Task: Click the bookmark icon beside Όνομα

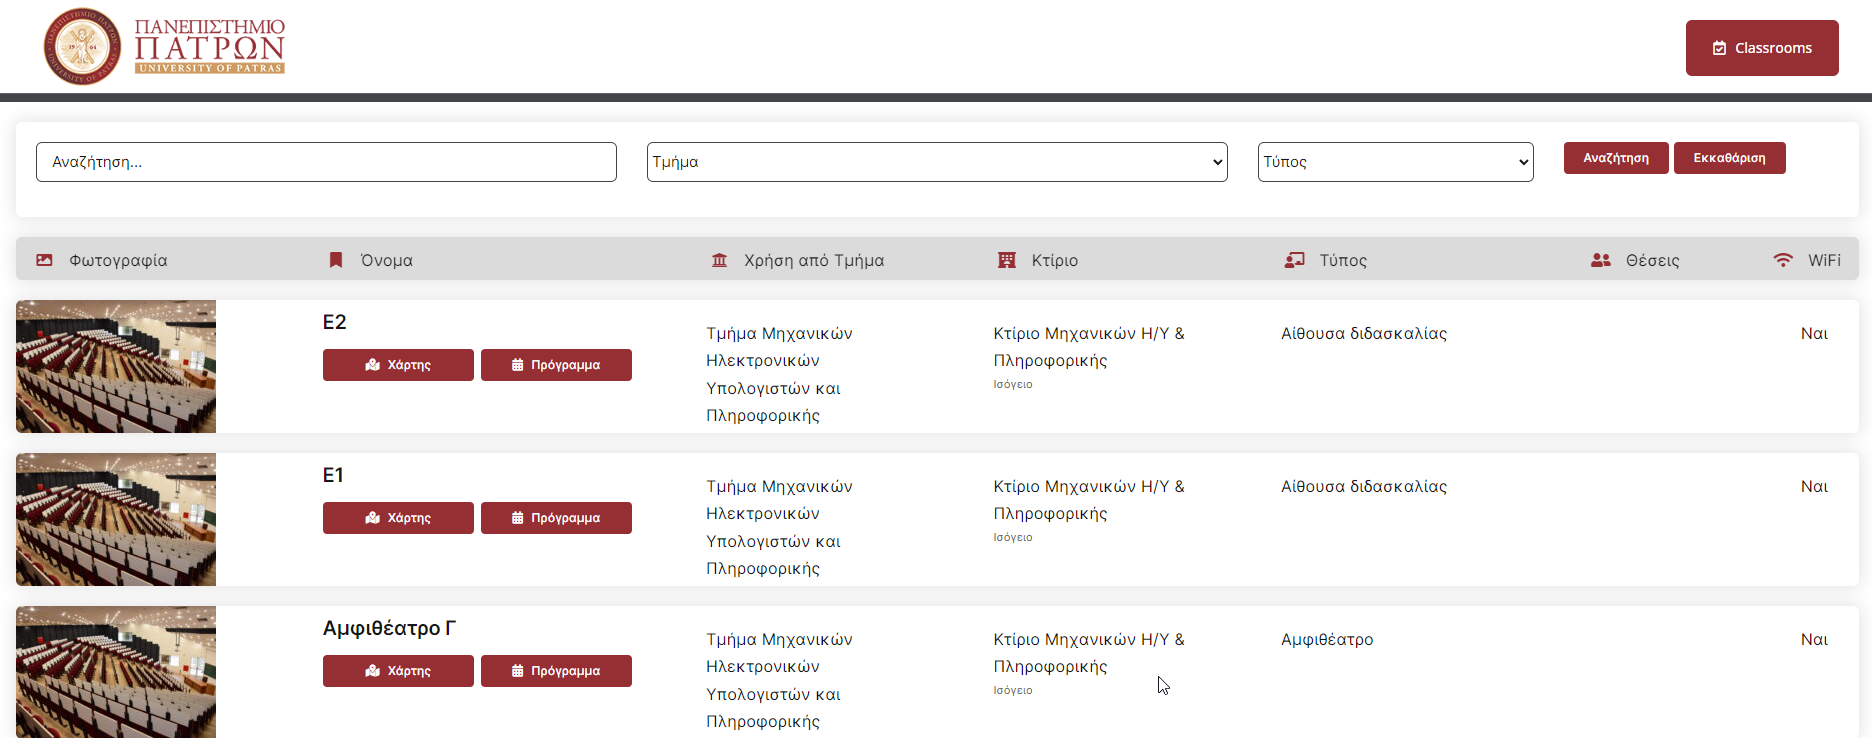Action: pos(336,260)
